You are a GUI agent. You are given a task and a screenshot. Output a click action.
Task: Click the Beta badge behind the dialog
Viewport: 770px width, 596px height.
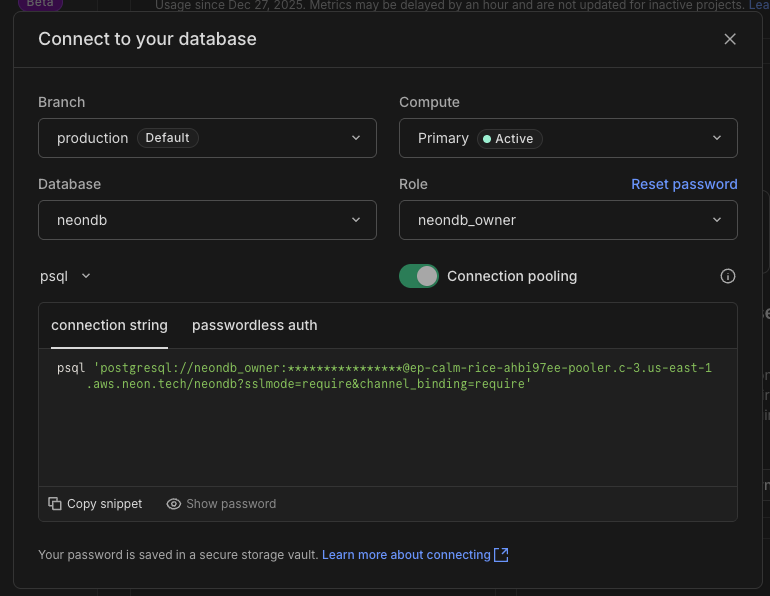click(40, 4)
